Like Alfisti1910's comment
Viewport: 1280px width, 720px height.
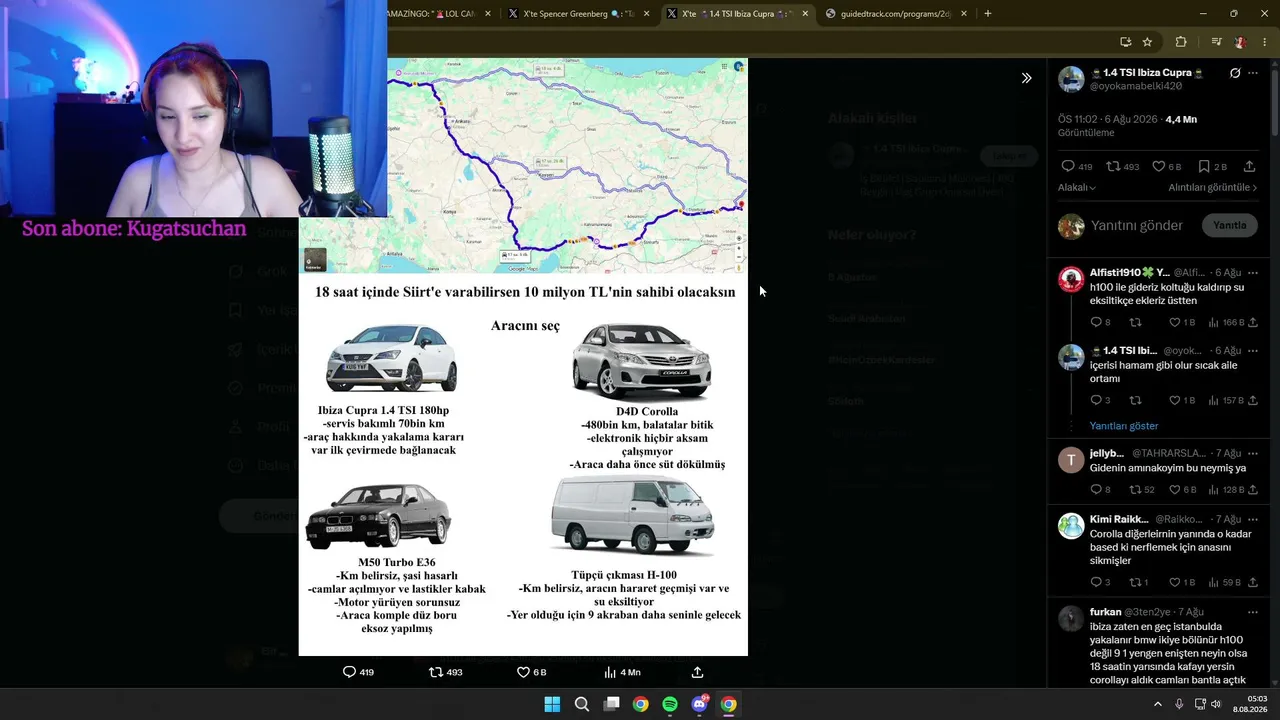tap(1182, 322)
